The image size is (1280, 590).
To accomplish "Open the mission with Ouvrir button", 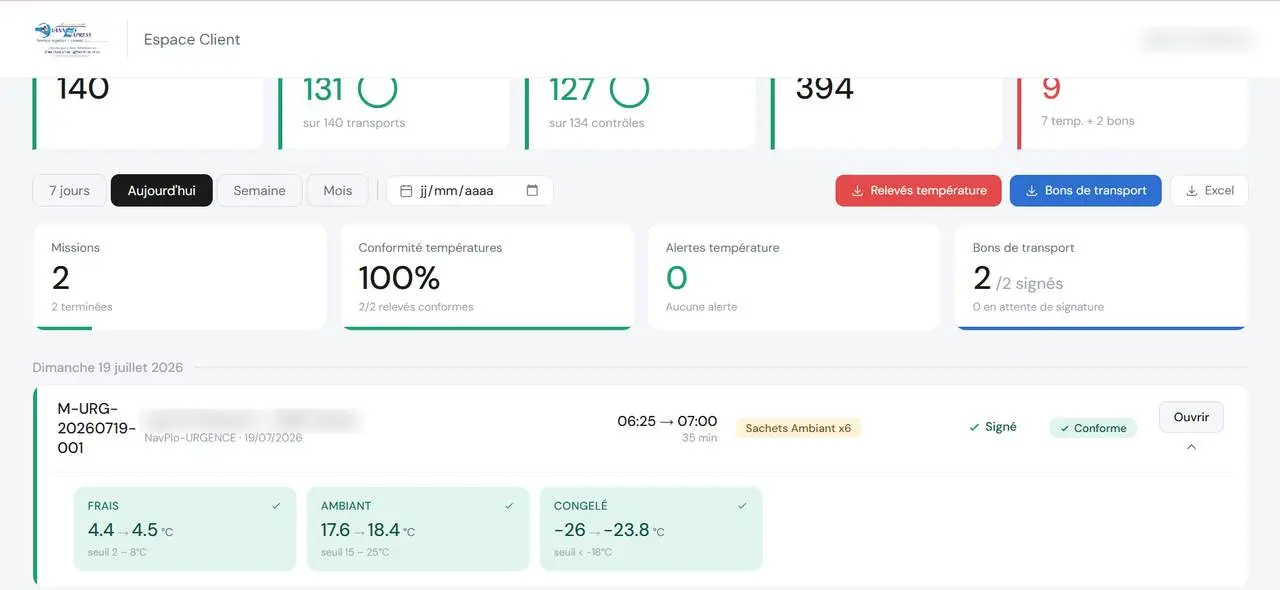I will [1191, 417].
